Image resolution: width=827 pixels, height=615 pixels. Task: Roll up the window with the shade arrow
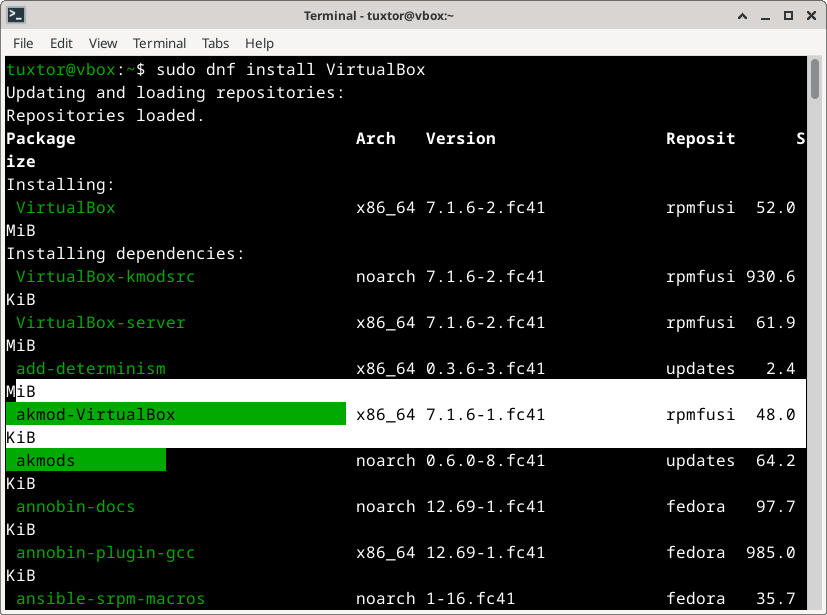(x=744, y=16)
